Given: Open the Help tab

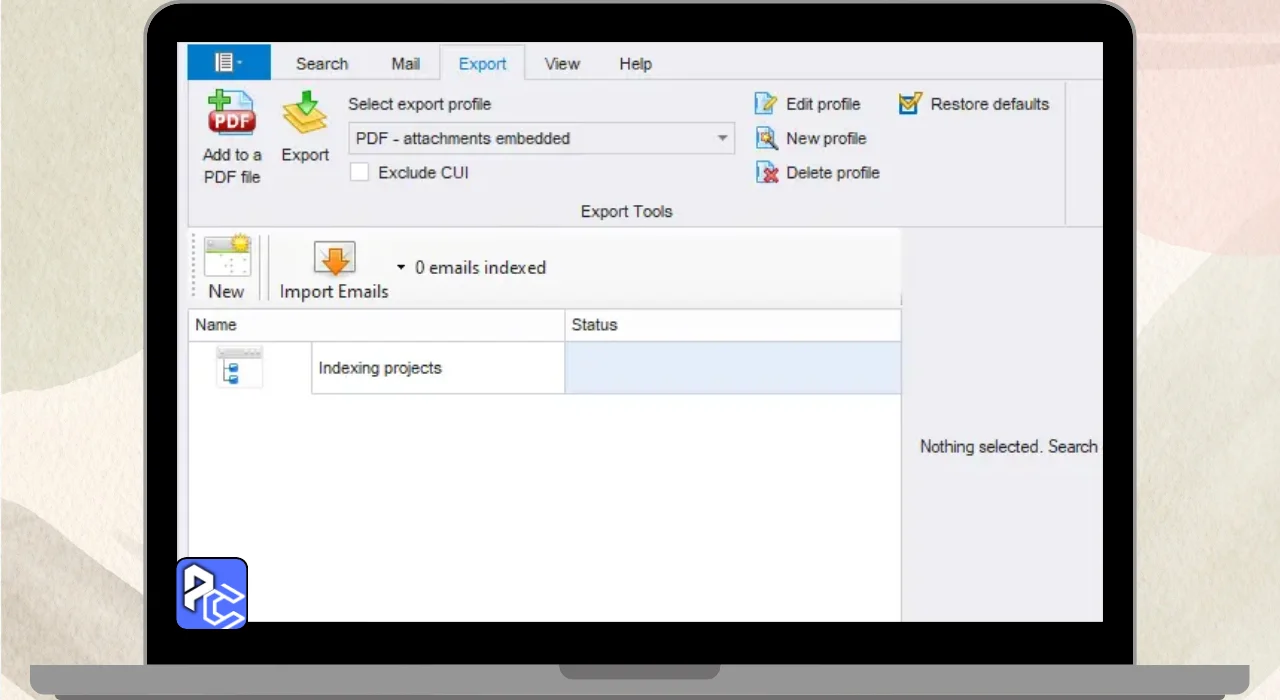Looking at the screenshot, I should coord(635,64).
